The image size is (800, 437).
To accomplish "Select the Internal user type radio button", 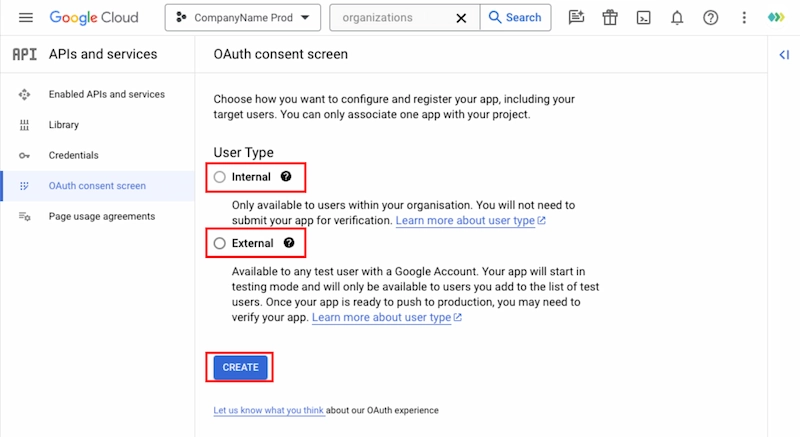I will (x=220, y=177).
